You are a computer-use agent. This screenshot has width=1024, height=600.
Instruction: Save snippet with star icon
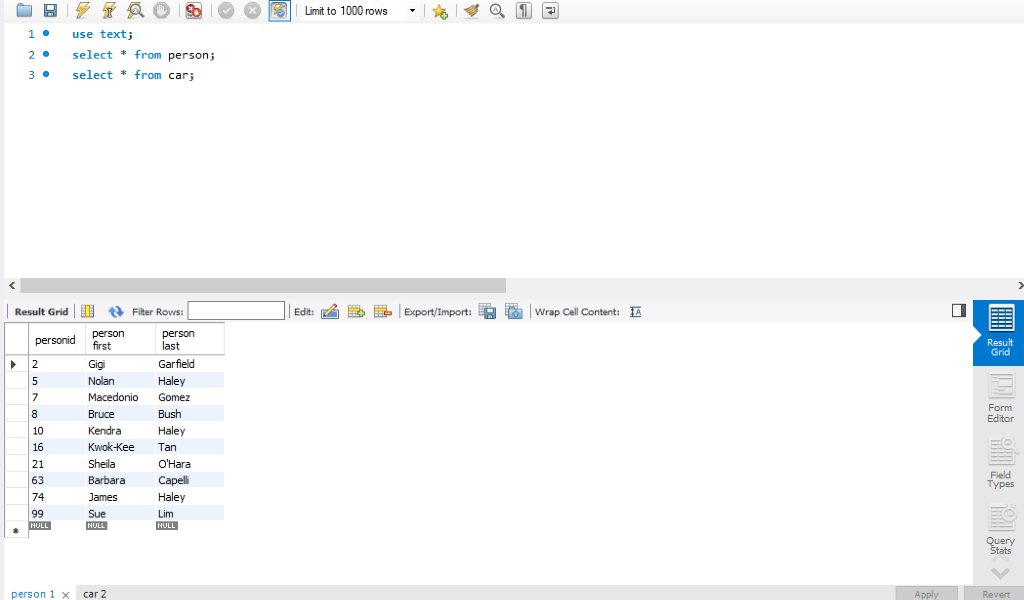(440, 11)
